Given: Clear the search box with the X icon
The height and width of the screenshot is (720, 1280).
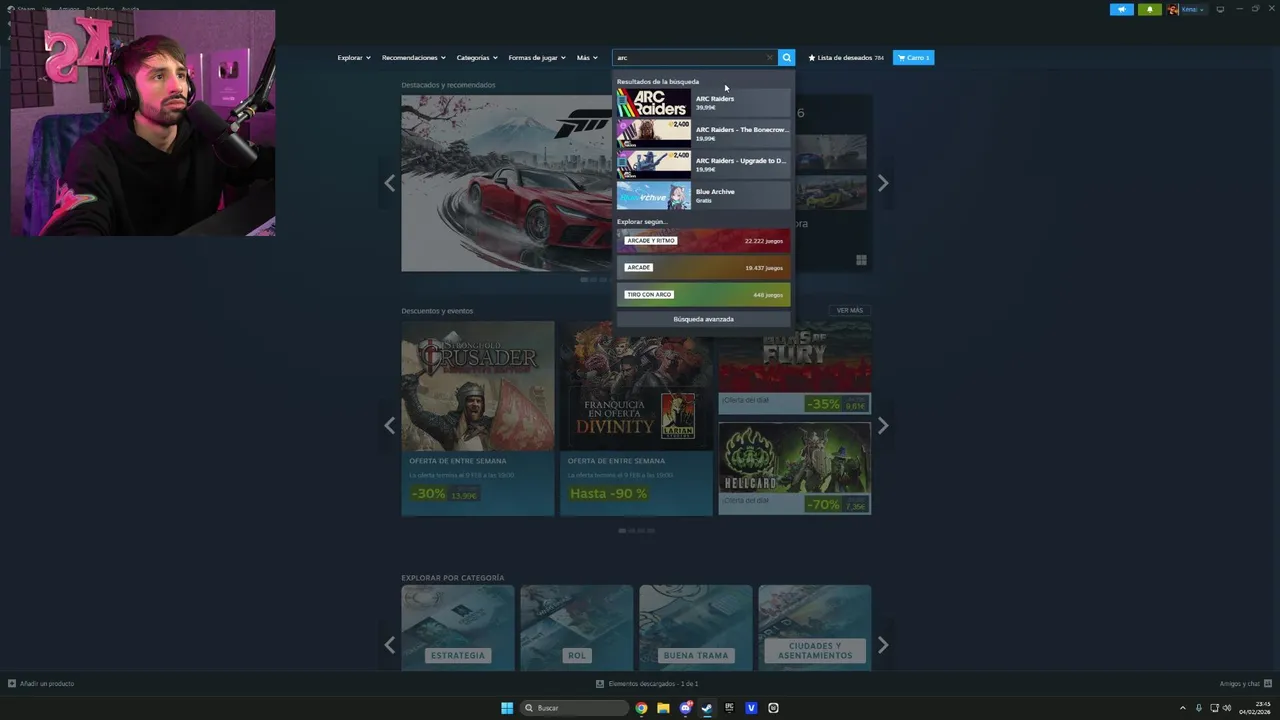Looking at the screenshot, I should pyautogui.click(x=769, y=58).
